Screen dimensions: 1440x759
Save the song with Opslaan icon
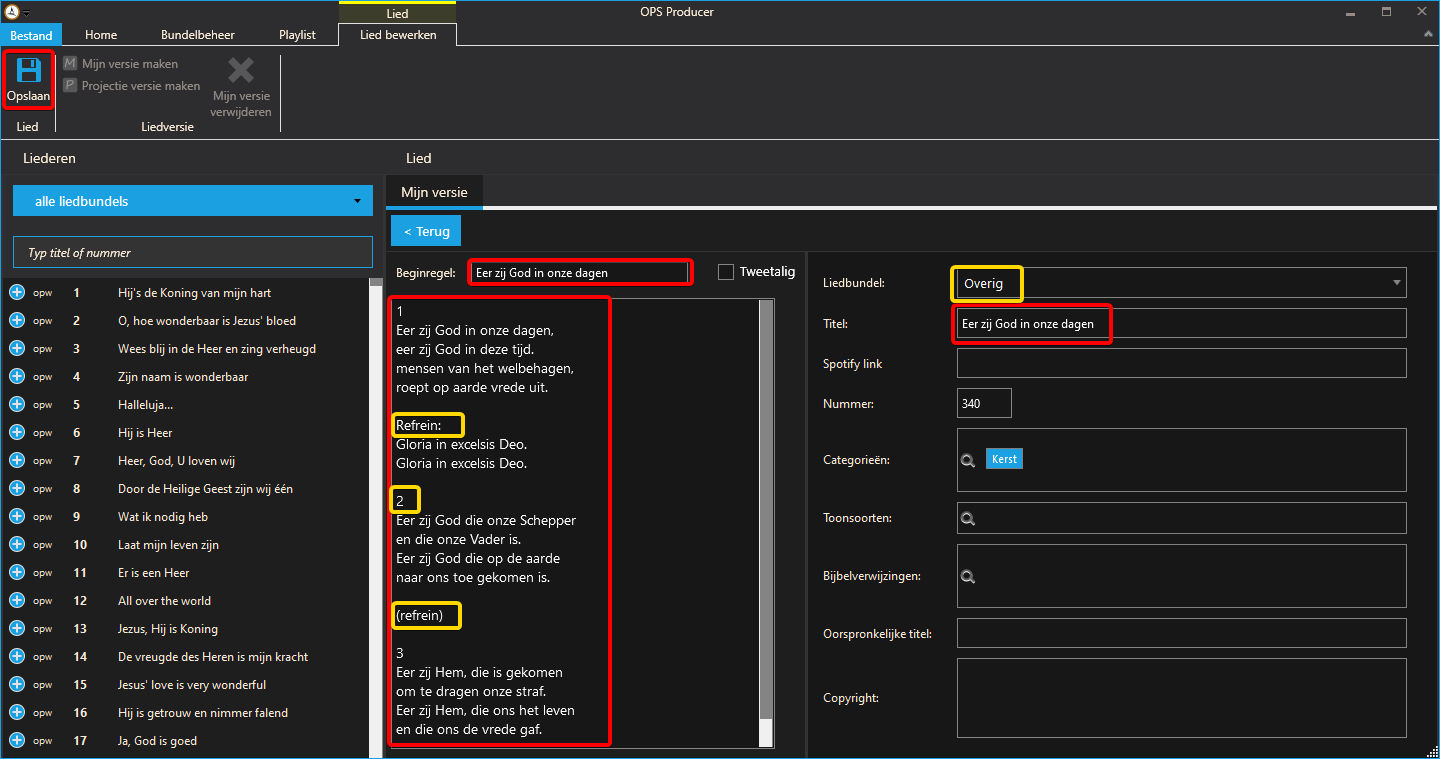coord(28,70)
